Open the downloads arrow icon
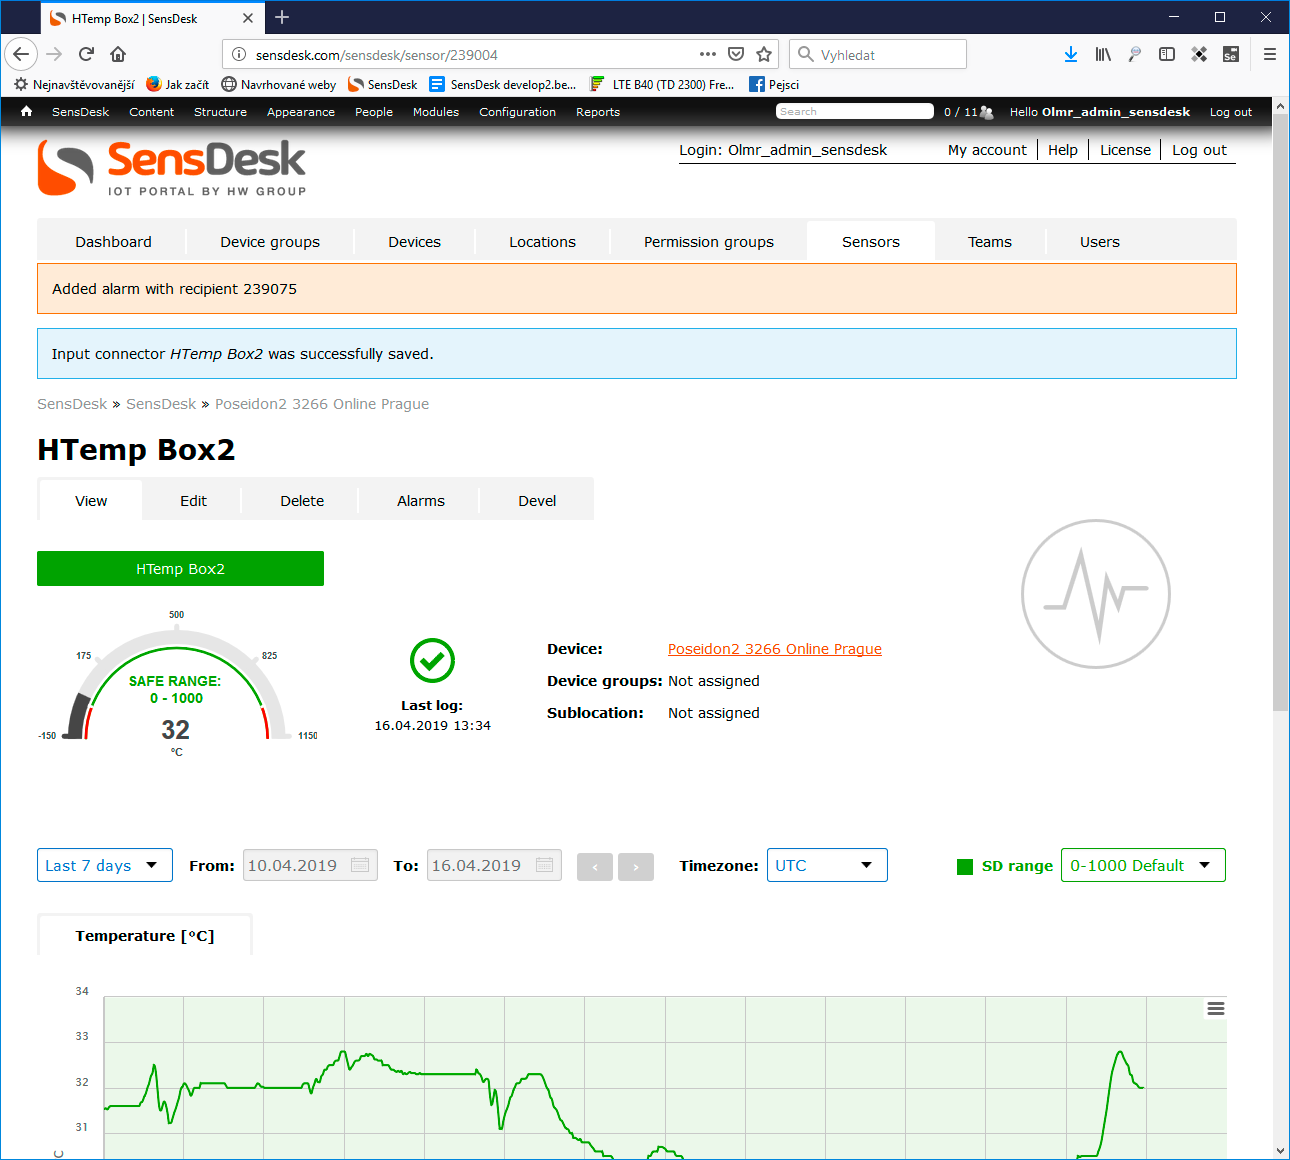The image size is (1290, 1160). [x=1071, y=54]
